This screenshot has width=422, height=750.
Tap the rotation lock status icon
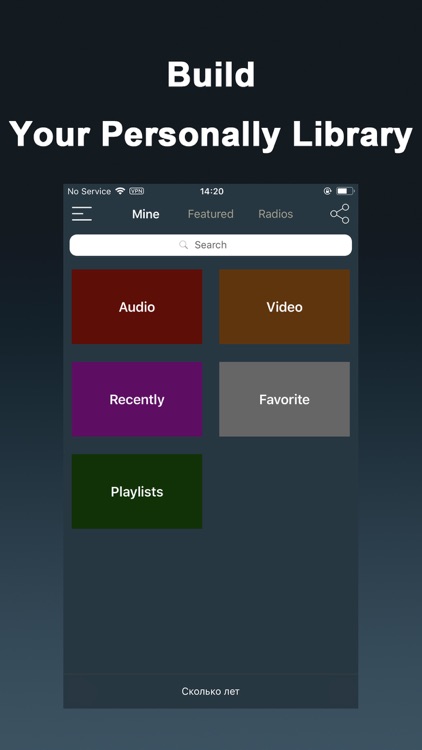327,191
